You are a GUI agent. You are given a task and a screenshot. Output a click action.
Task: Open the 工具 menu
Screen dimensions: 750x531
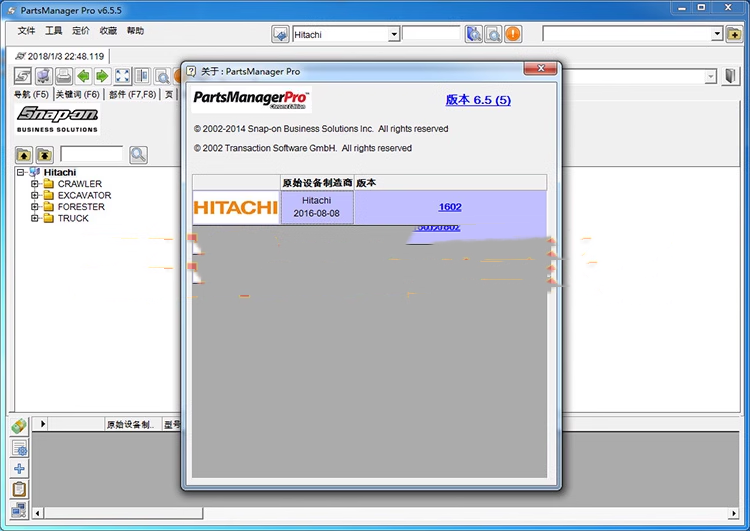click(x=54, y=31)
